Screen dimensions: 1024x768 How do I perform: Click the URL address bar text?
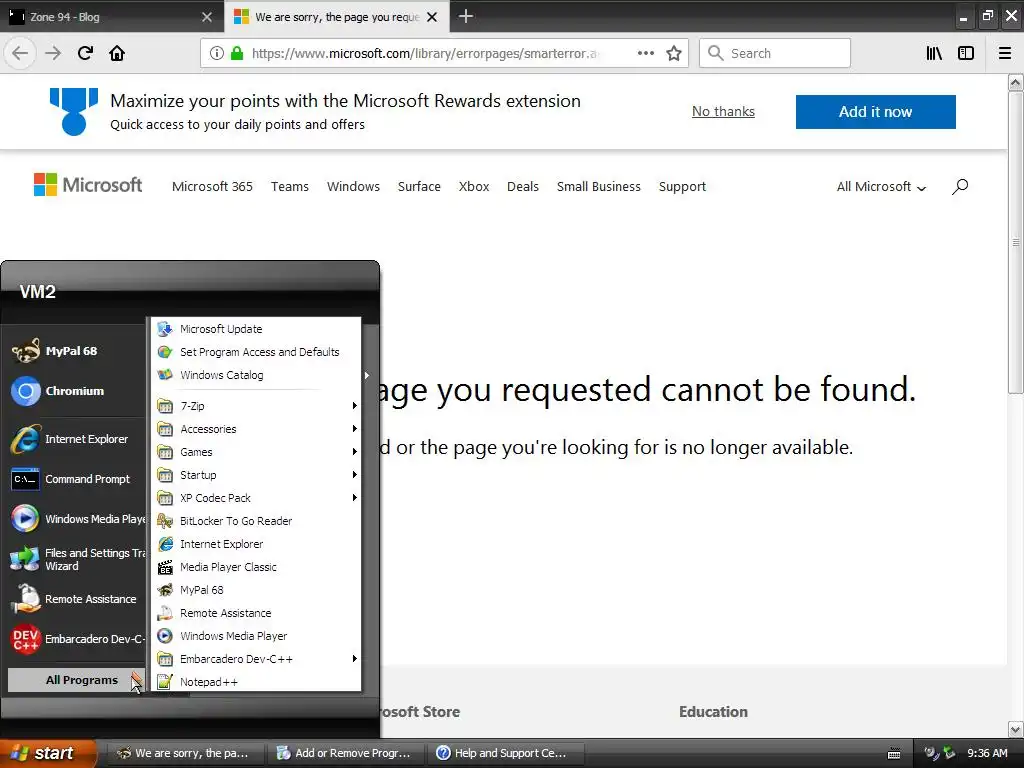point(424,53)
